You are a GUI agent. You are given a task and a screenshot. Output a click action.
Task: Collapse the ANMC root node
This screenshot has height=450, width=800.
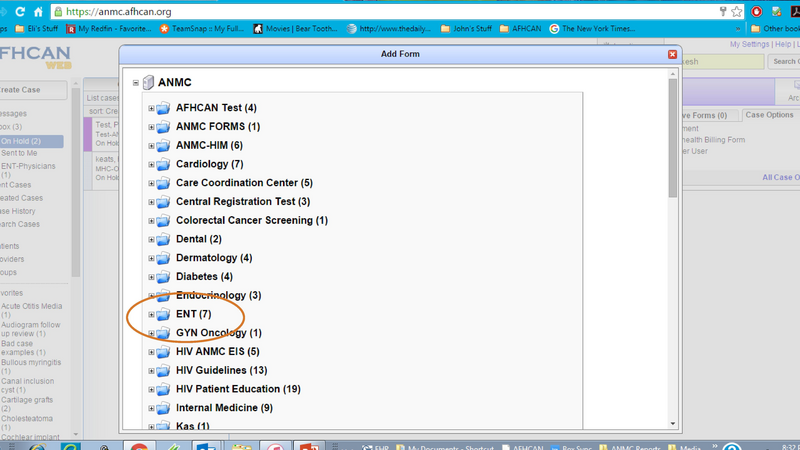[x=136, y=83]
